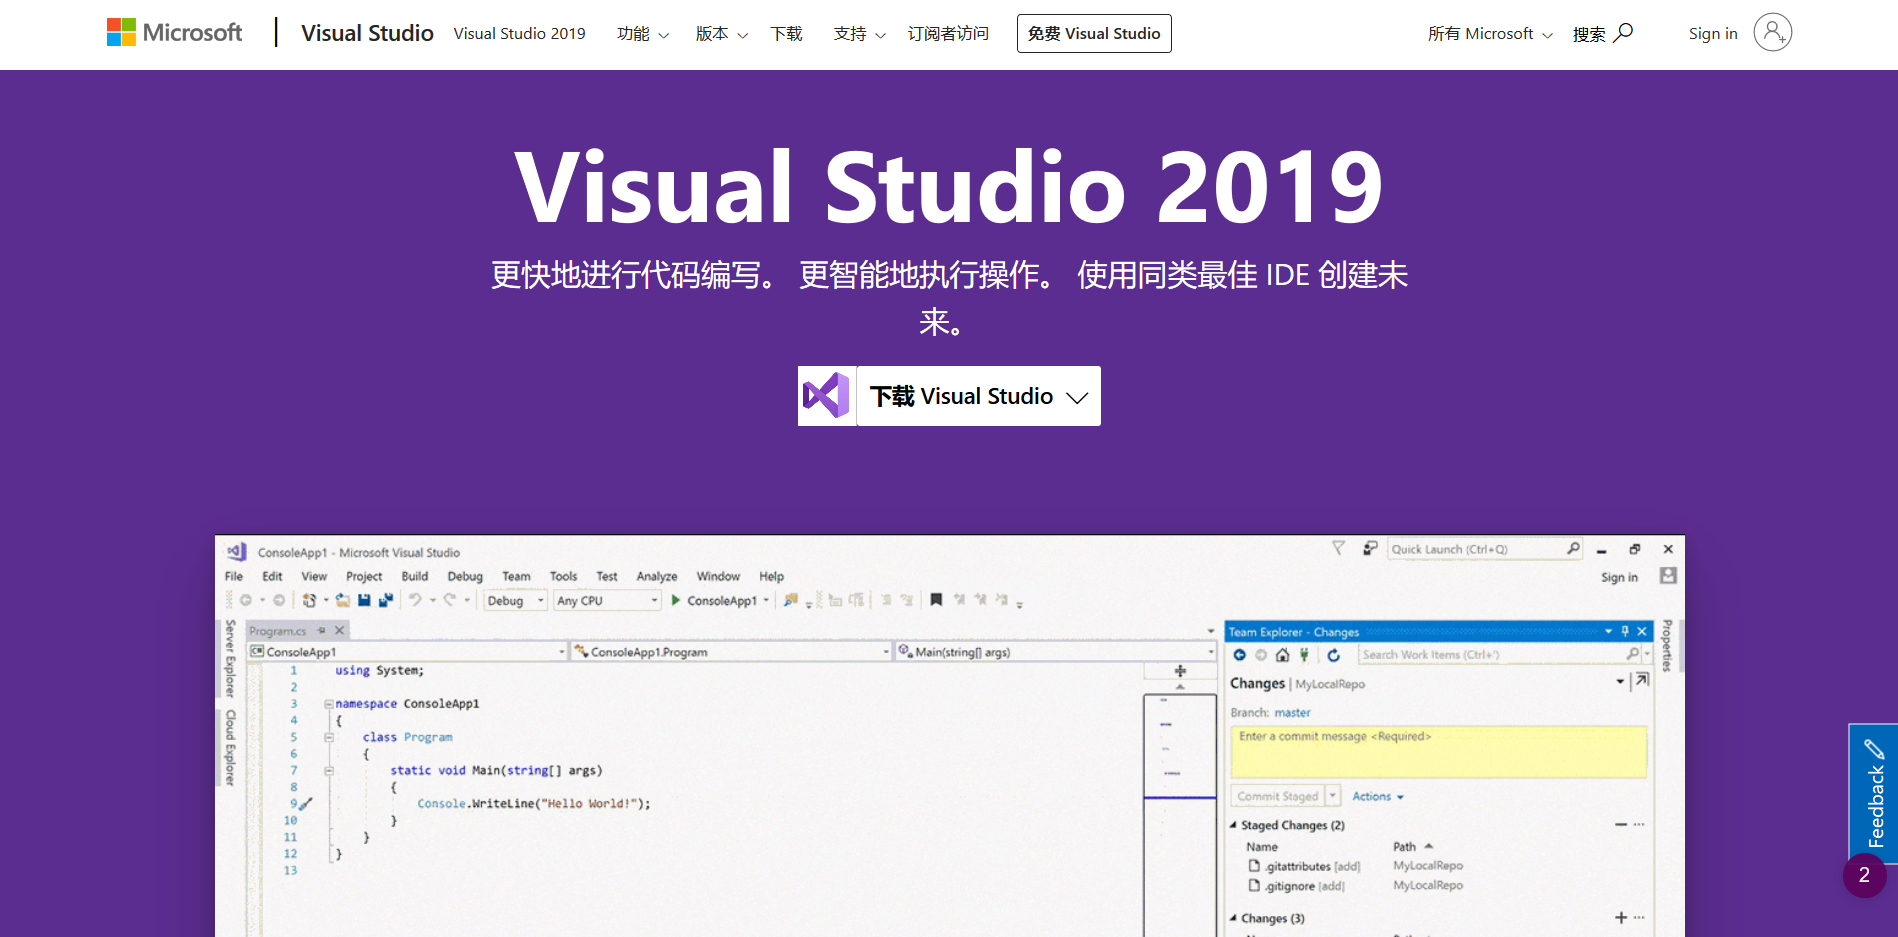The width and height of the screenshot is (1898, 937).
Task: Click Sign in inside Visual Studio window
Action: point(1619,577)
